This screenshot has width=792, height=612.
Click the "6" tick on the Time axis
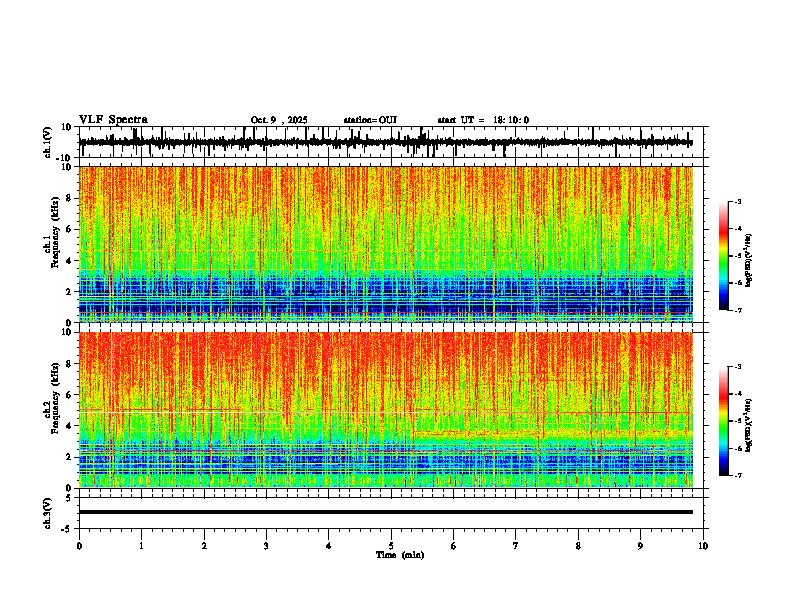click(x=454, y=546)
